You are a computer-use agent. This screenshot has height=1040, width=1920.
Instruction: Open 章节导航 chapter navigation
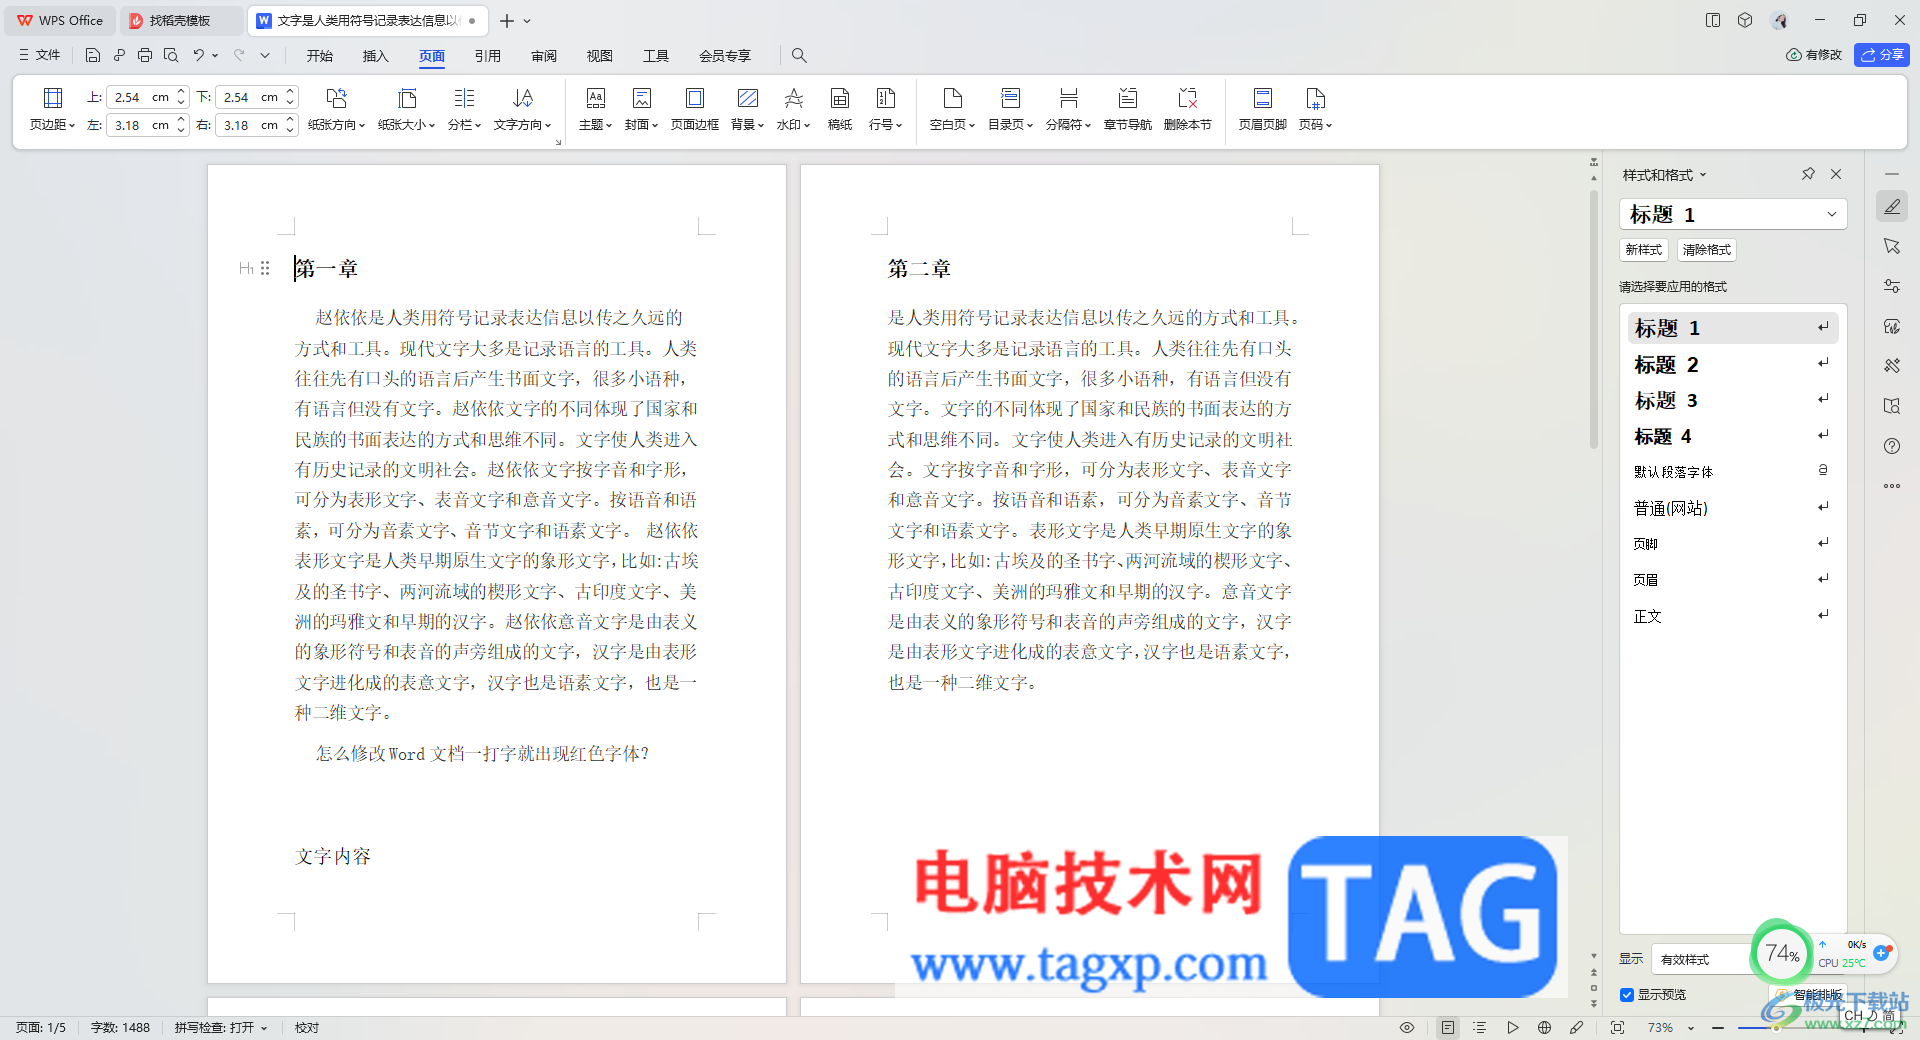pyautogui.click(x=1127, y=109)
